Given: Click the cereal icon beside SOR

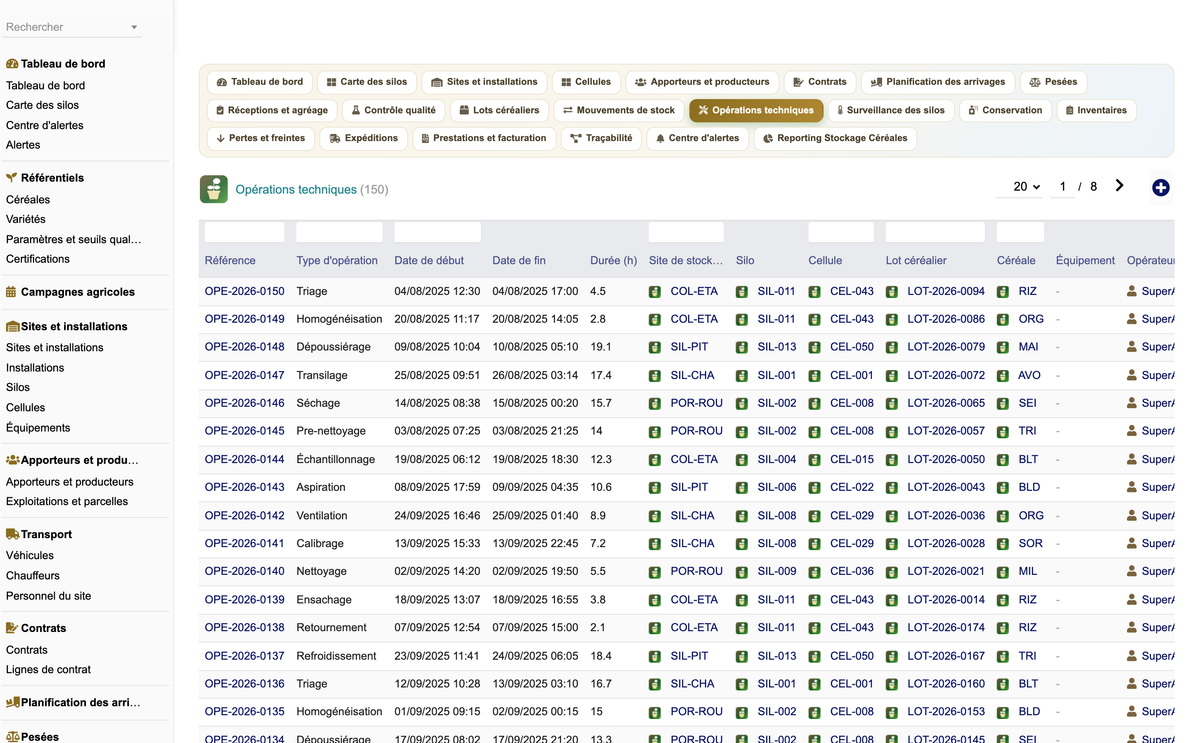Looking at the screenshot, I should tap(1003, 543).
